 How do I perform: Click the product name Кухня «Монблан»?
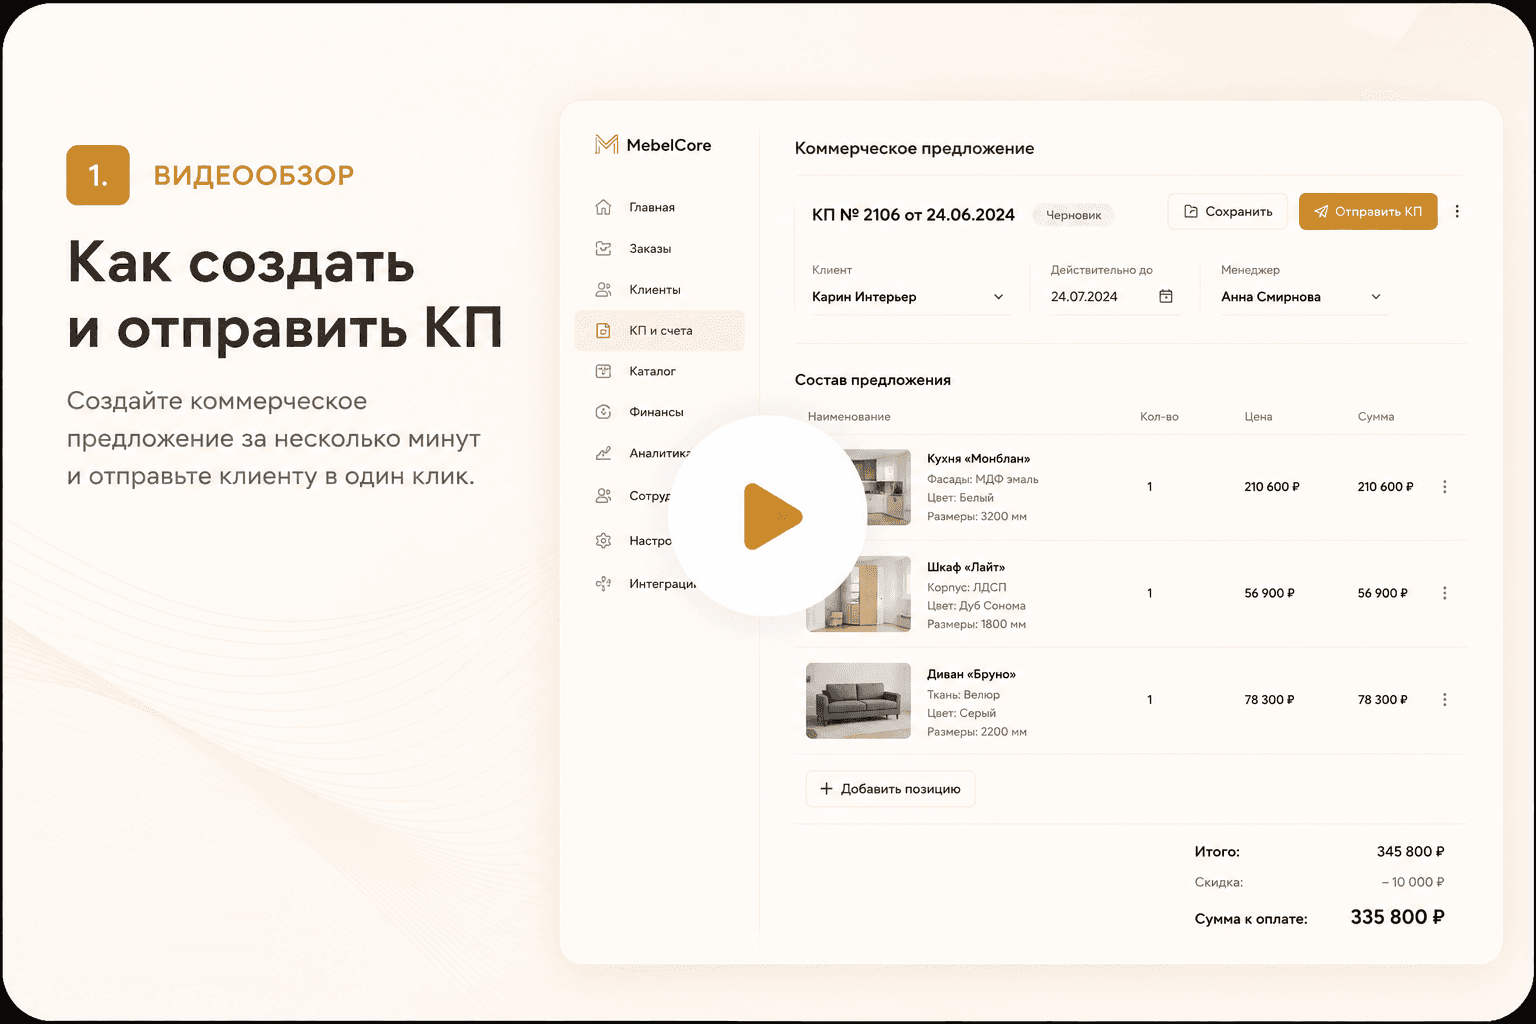[978, 458]
